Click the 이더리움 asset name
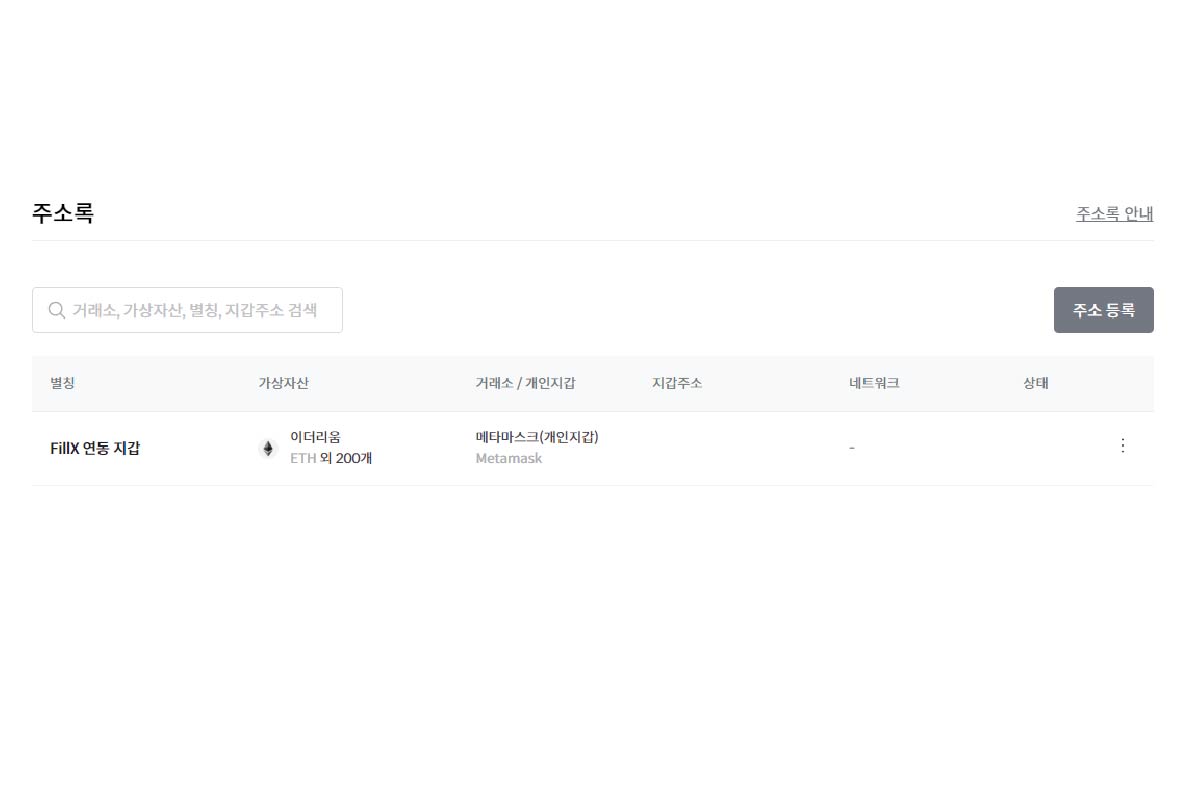The image size is (1200, 800). tap(315, 437)
